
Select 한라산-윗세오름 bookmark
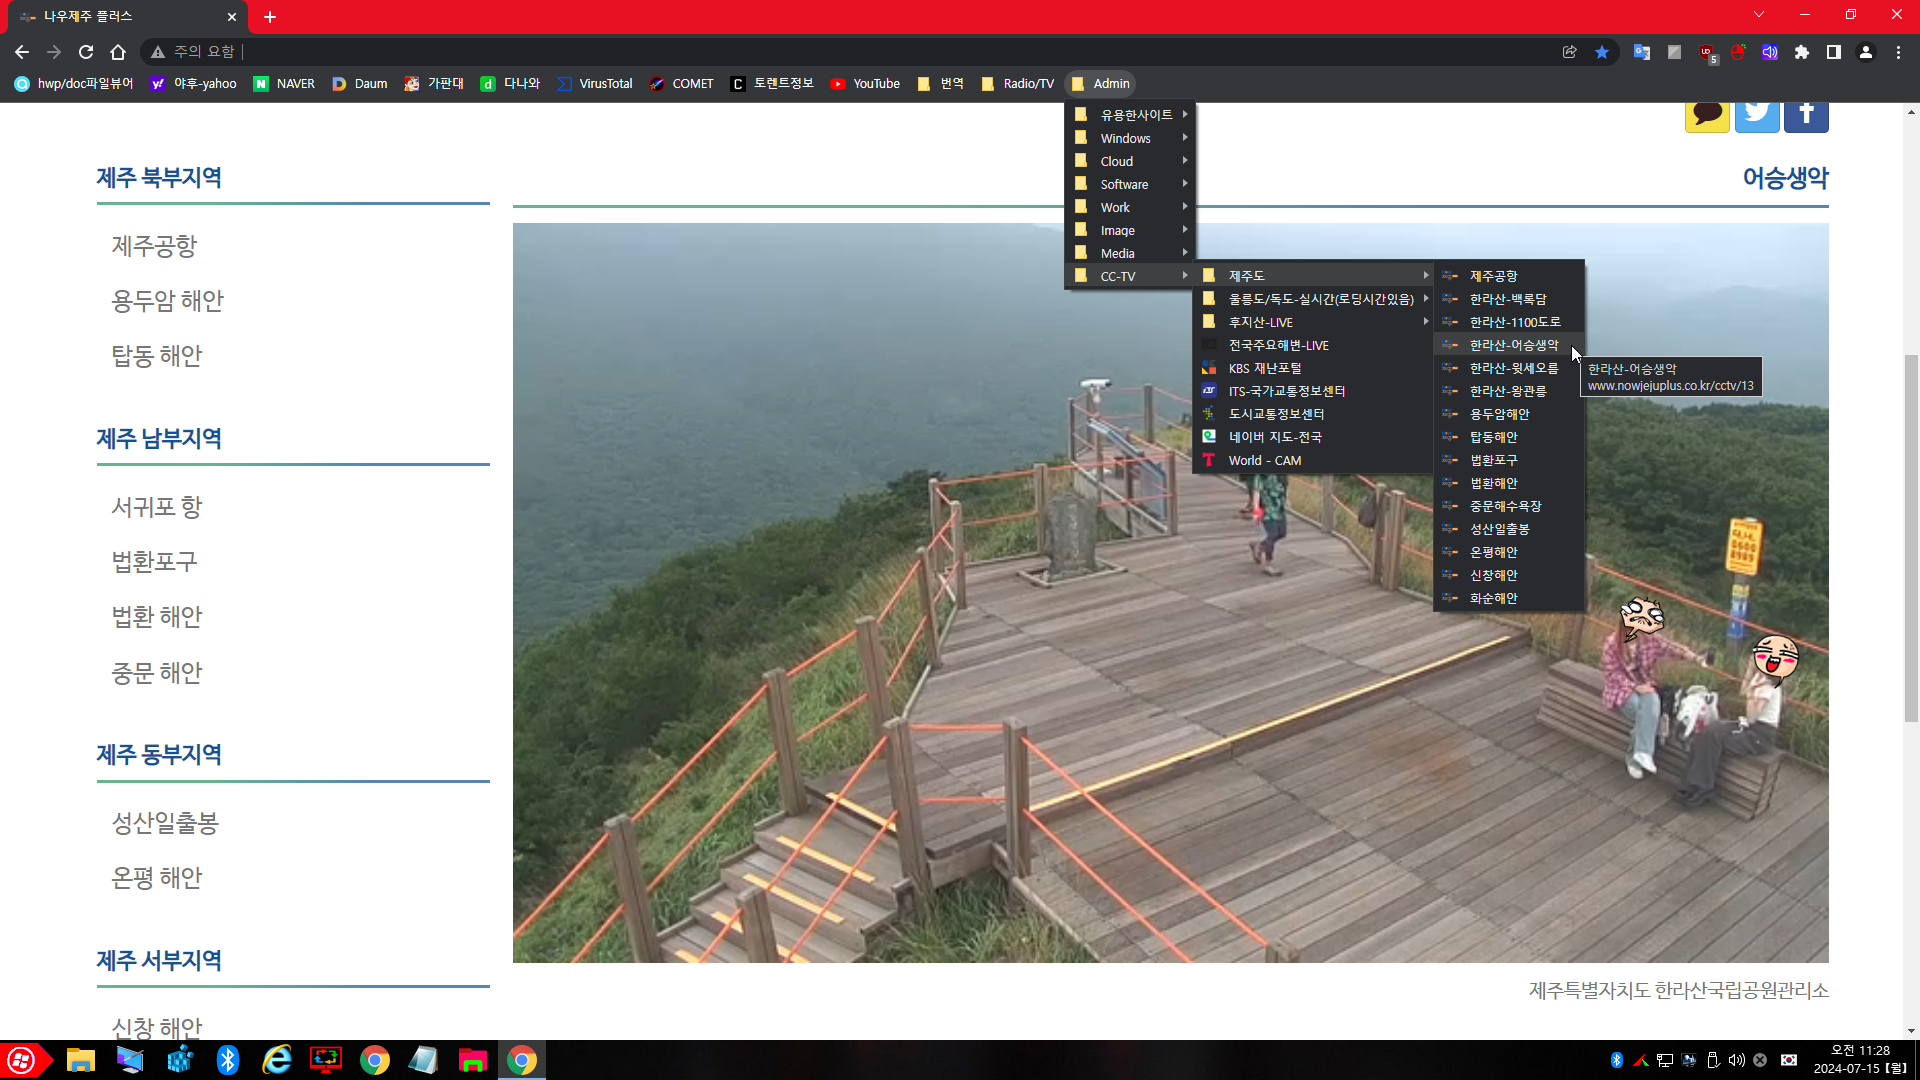[x=1509, y=368]
